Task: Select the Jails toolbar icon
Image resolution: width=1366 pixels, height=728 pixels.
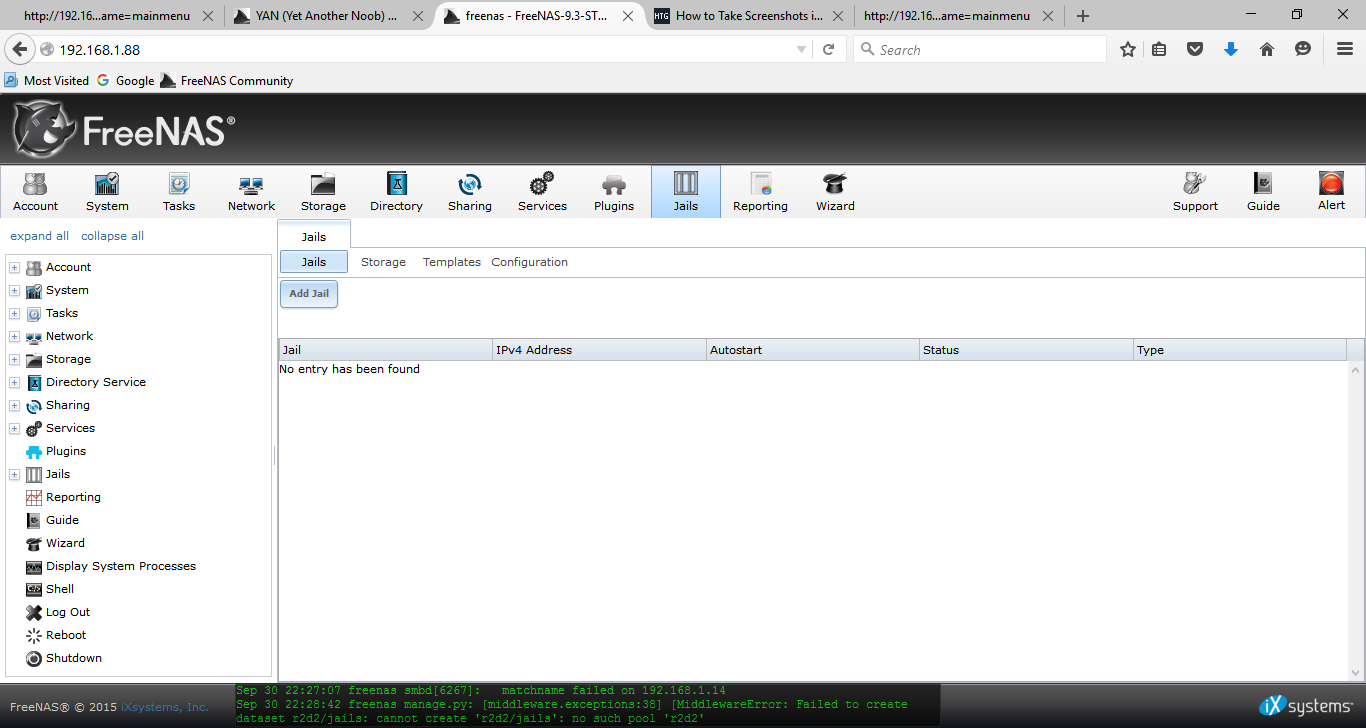Action: pyautogui.click(x=686, y=191)
